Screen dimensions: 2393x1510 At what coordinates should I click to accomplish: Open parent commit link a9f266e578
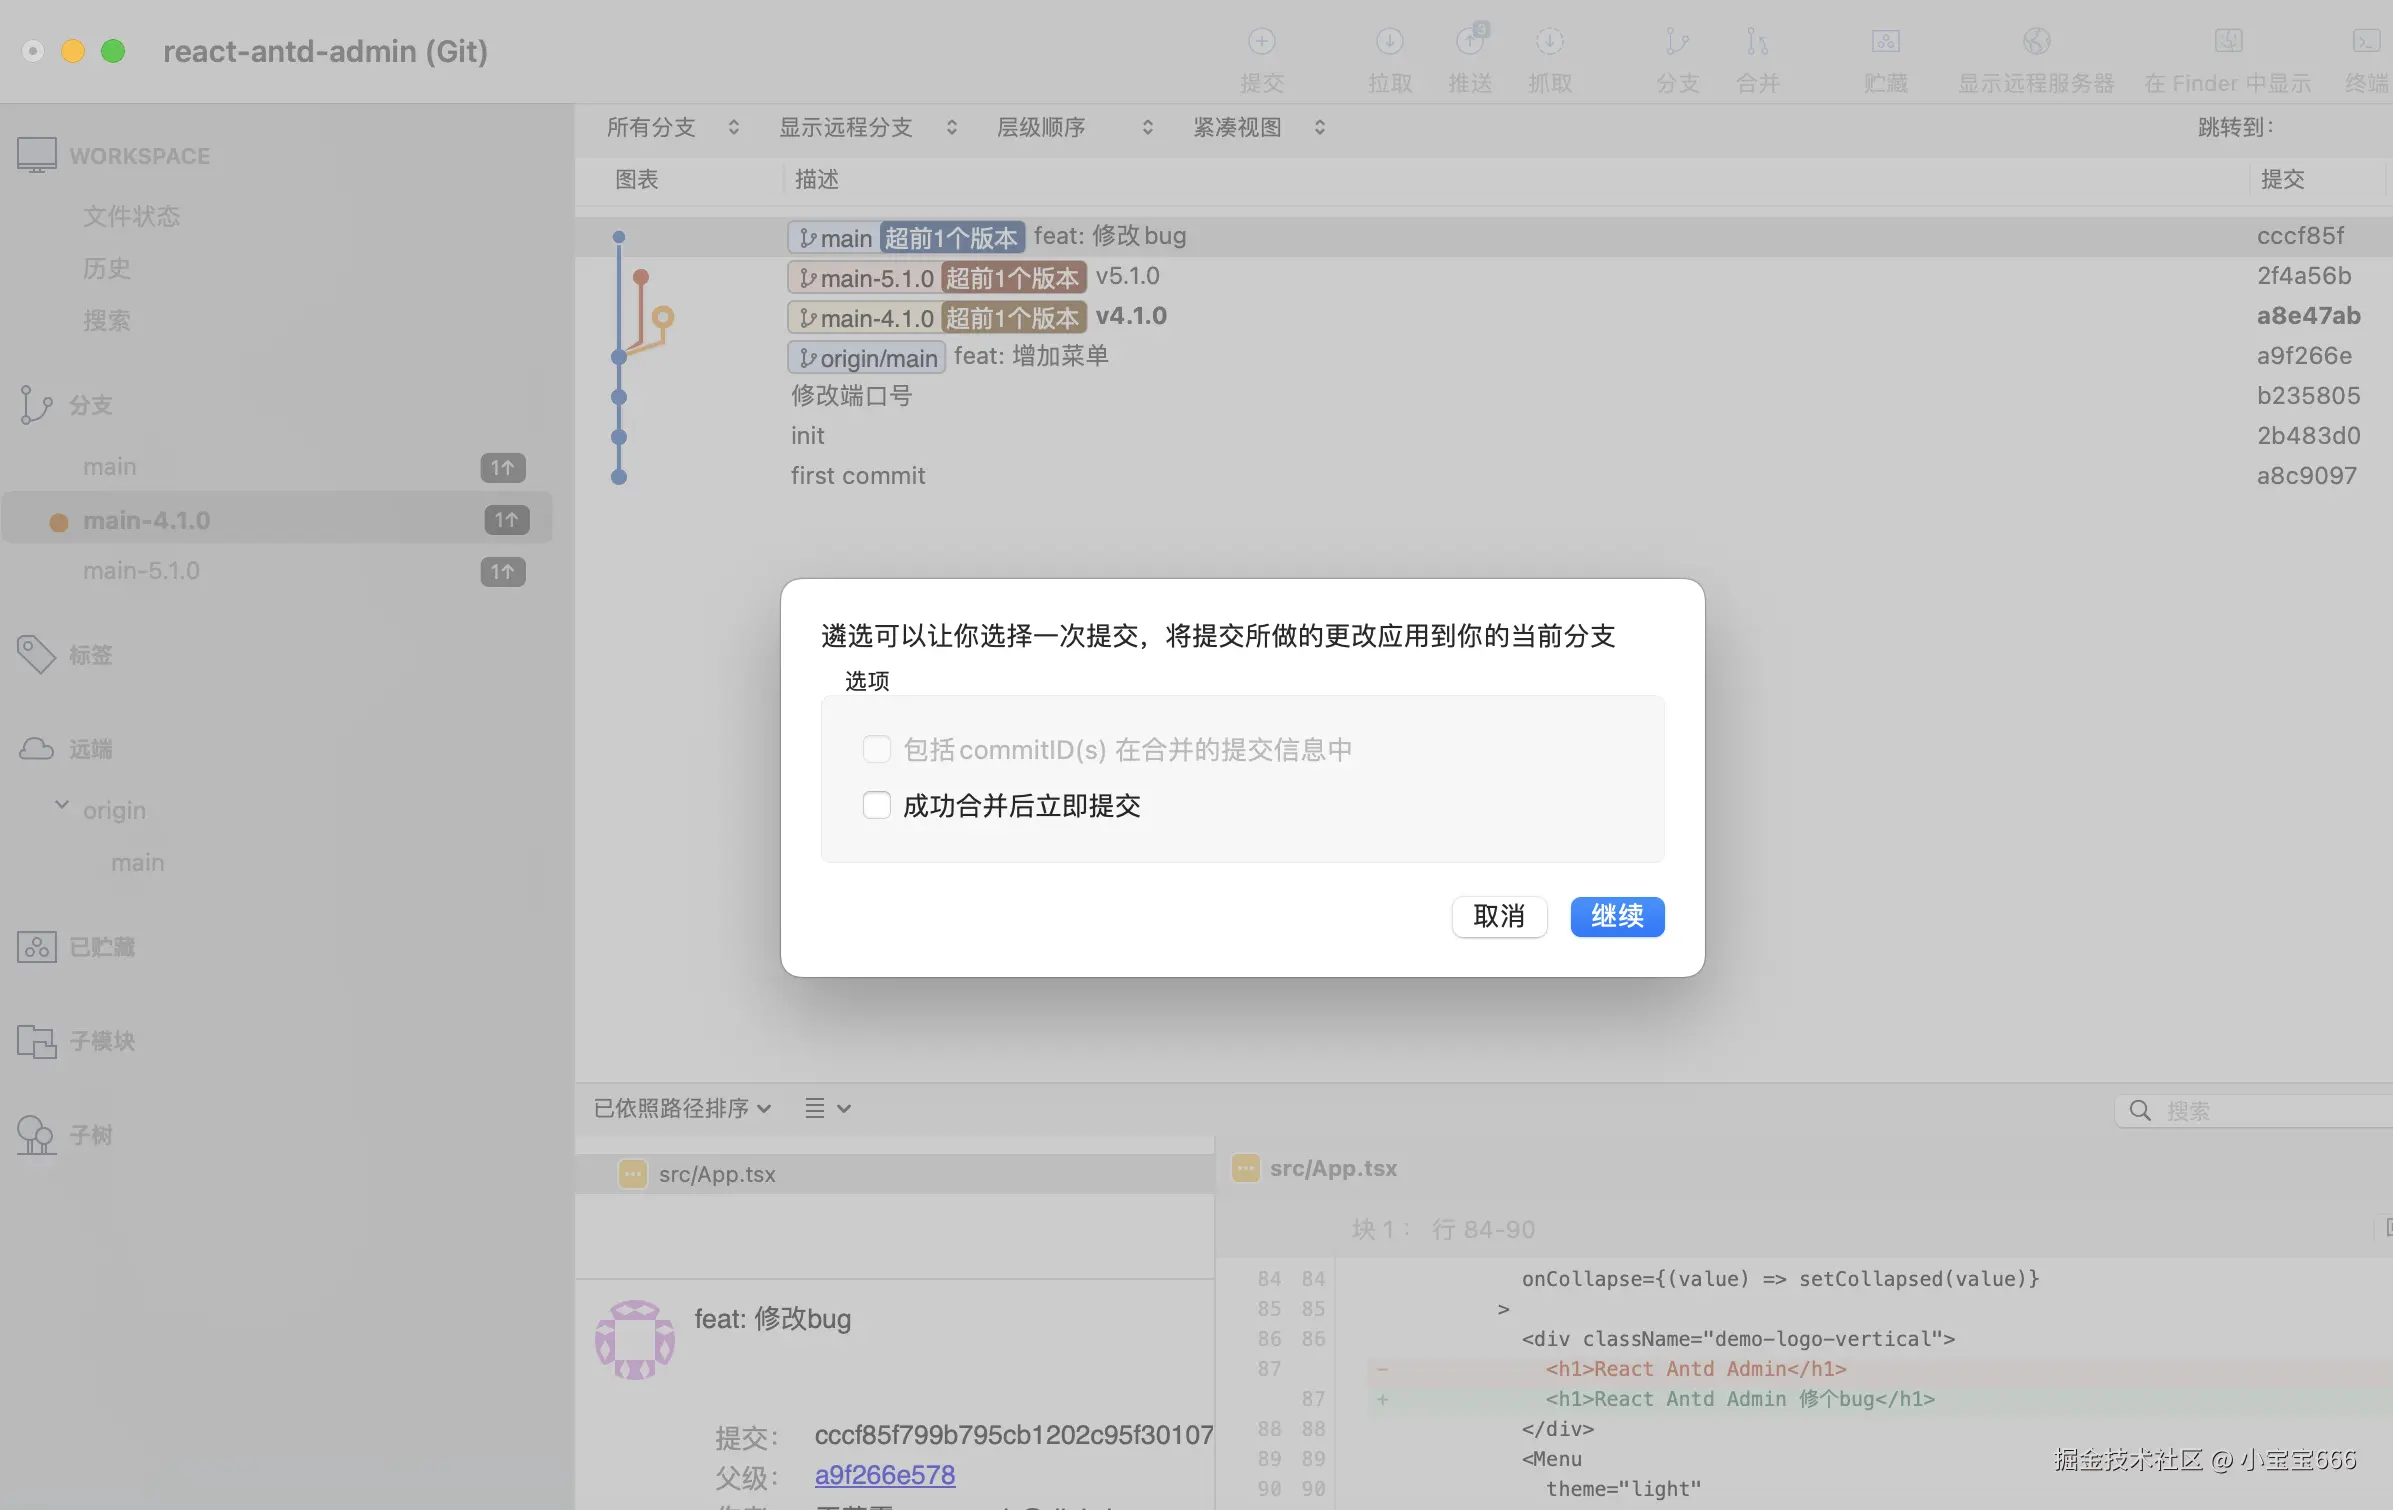point(884,1474)
